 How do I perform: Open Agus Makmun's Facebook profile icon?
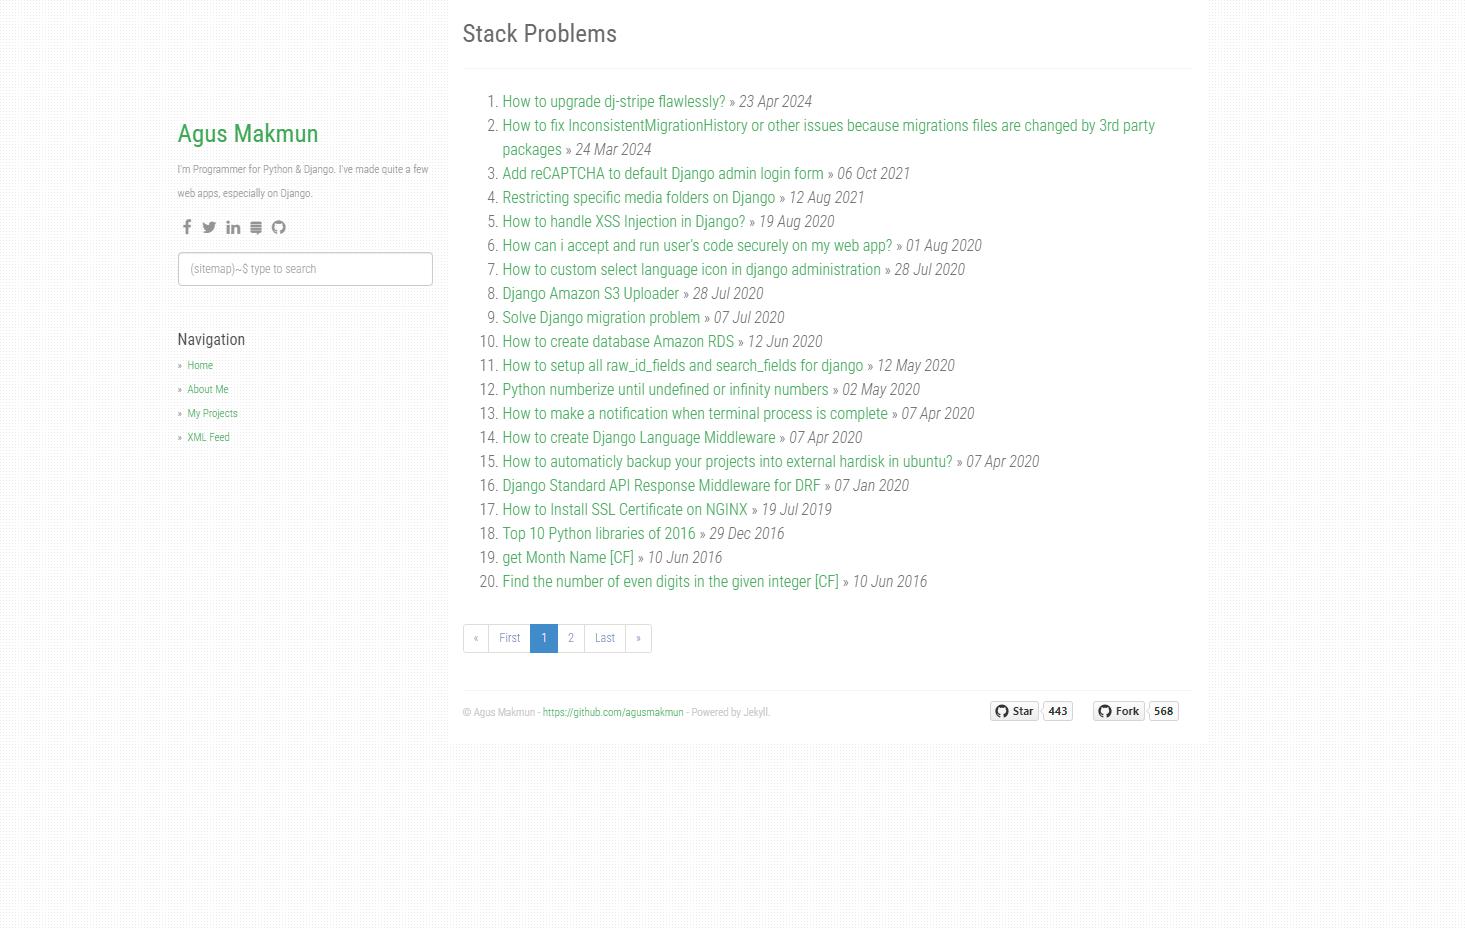click(x=186, y=227)
